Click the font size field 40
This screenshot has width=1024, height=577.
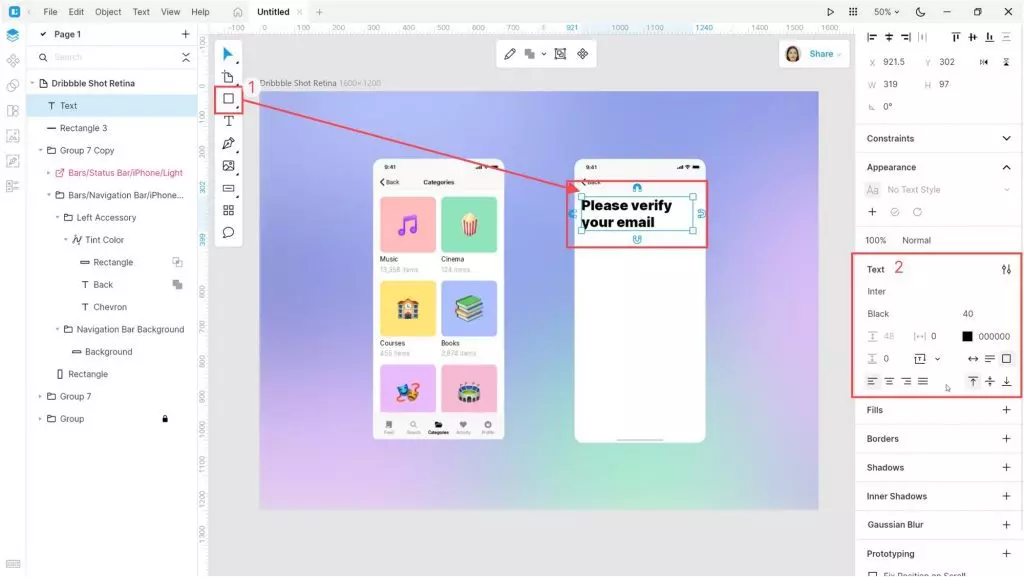point(968,314)
